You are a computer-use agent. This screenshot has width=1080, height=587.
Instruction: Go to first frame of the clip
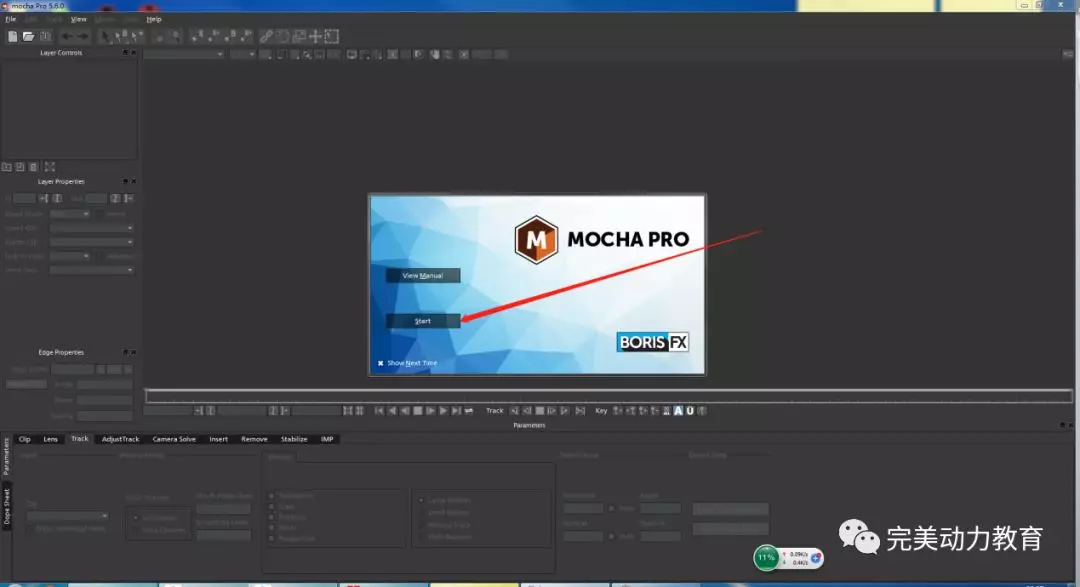pos(379,411)
